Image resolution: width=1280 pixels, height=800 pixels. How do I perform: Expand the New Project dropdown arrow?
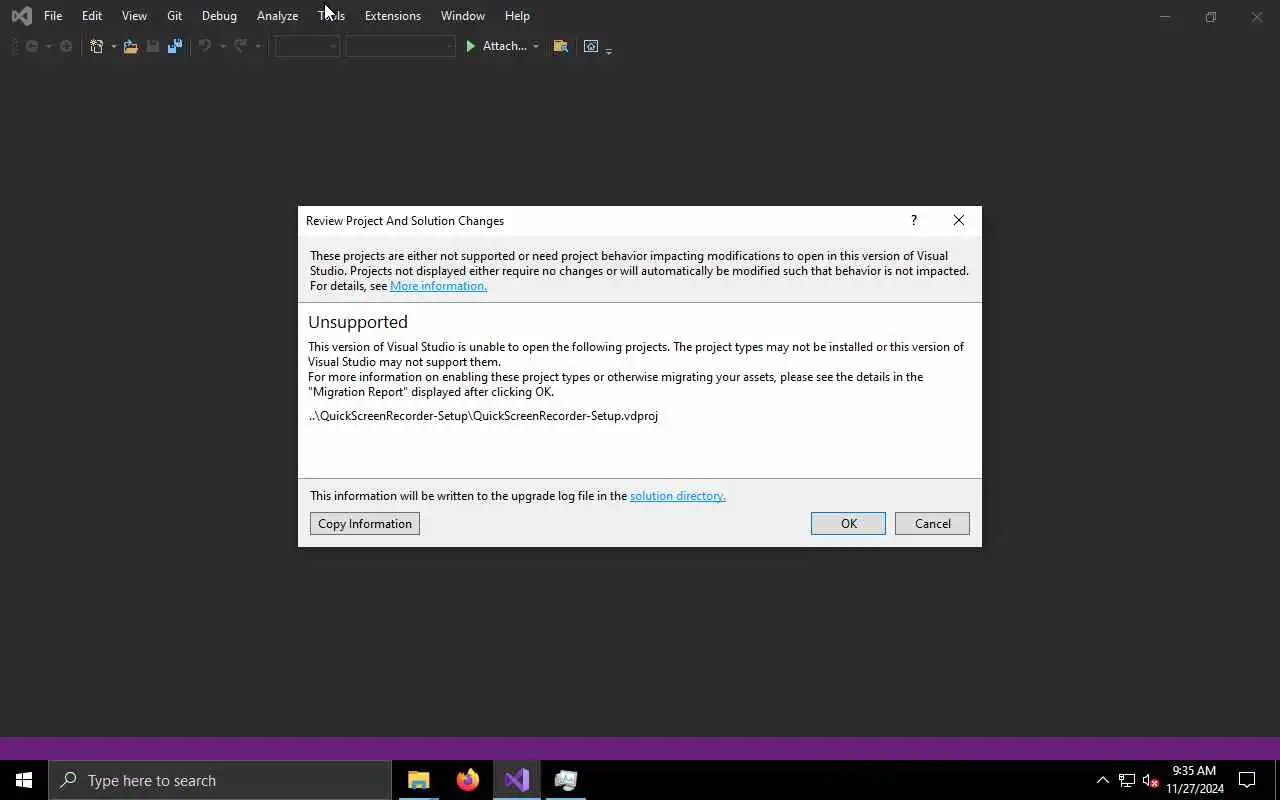point(113,46)
